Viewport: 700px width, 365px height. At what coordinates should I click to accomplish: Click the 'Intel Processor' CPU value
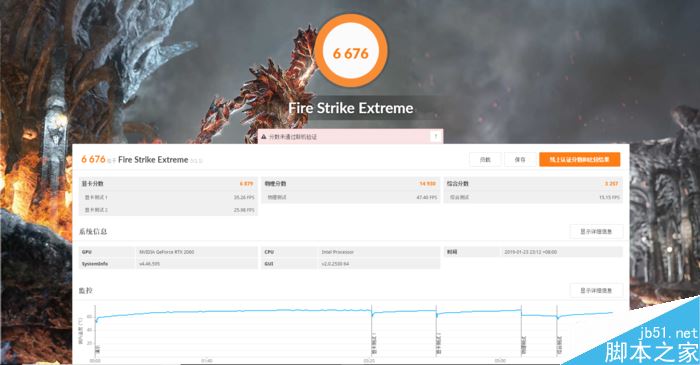338,252
